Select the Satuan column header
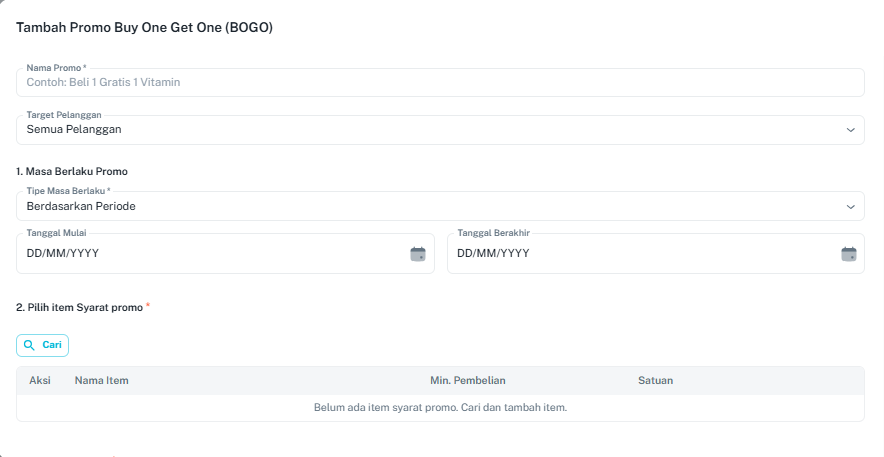Screen dimensions: 884x457 [655, 380]
